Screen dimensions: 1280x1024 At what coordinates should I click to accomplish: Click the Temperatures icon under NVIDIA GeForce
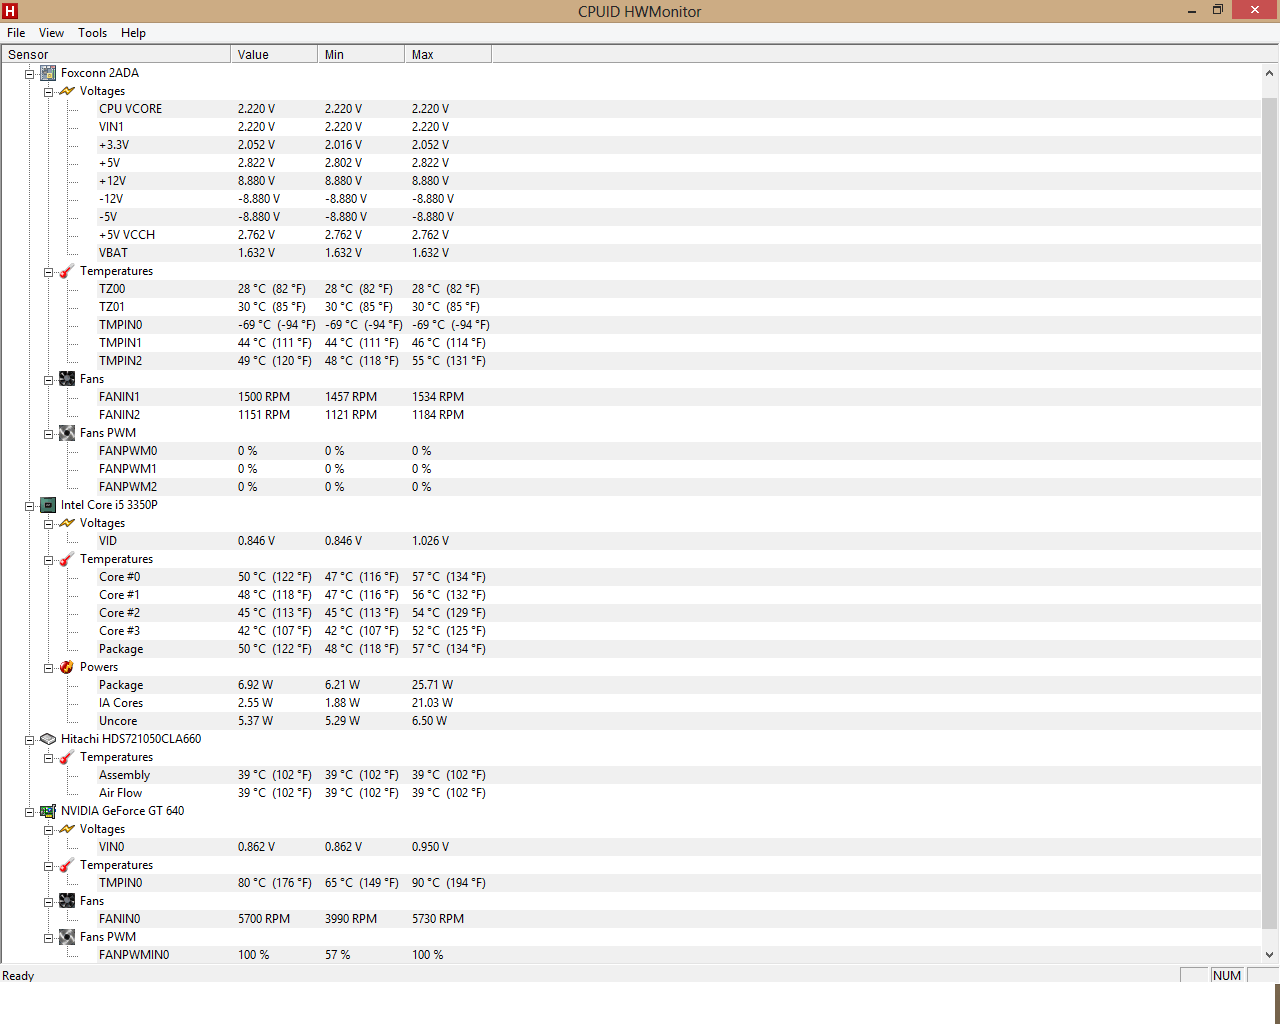coord(67,865)
